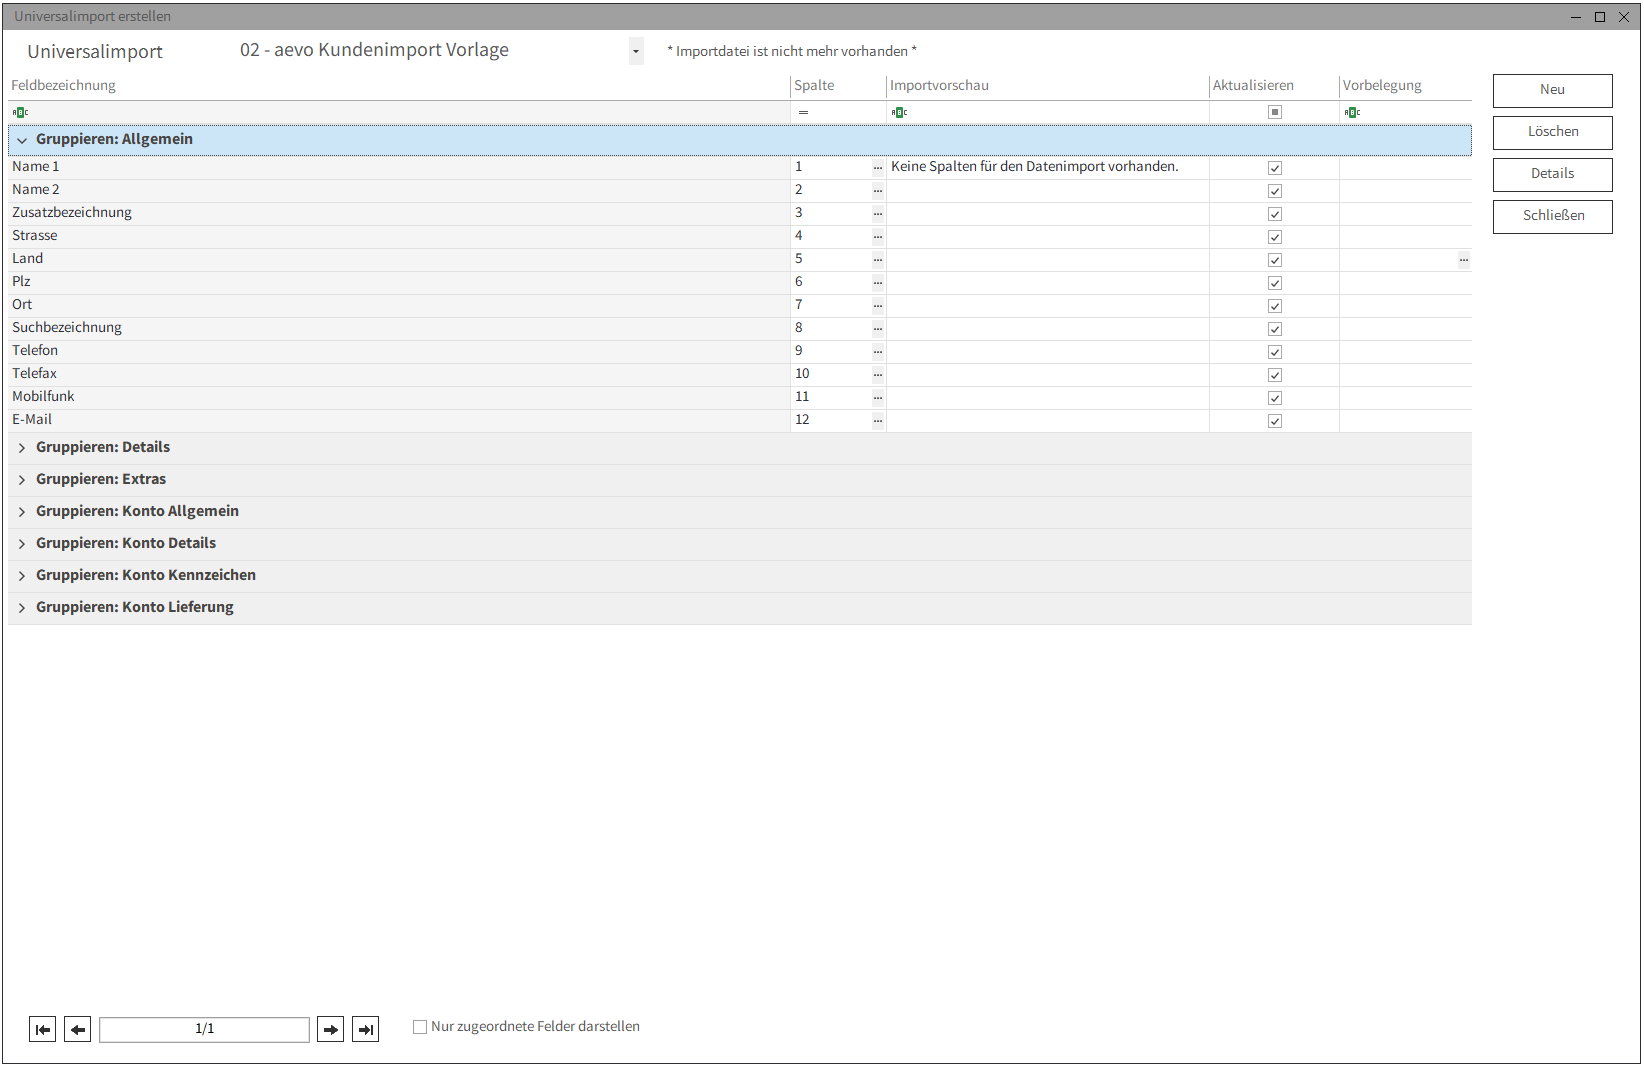
Task: Sort by Feldbezeichnung column header
Action: (x=399, y=86)
